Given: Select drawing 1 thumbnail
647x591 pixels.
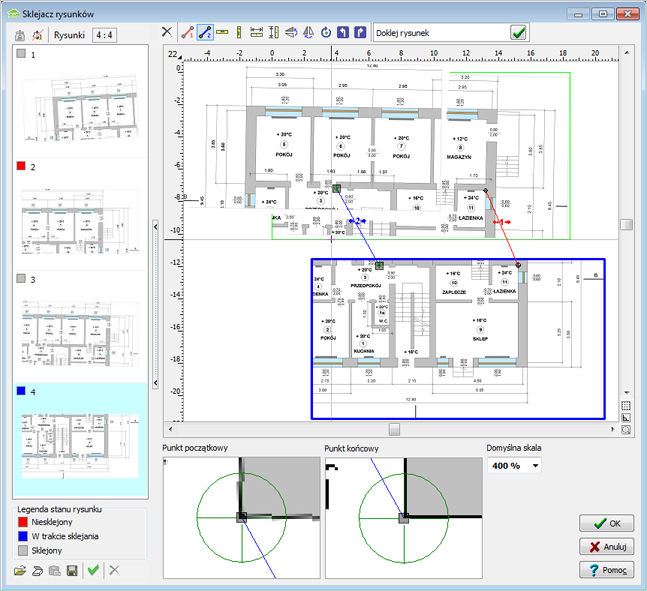Looking at the screenshot, I should click(80, 108).
